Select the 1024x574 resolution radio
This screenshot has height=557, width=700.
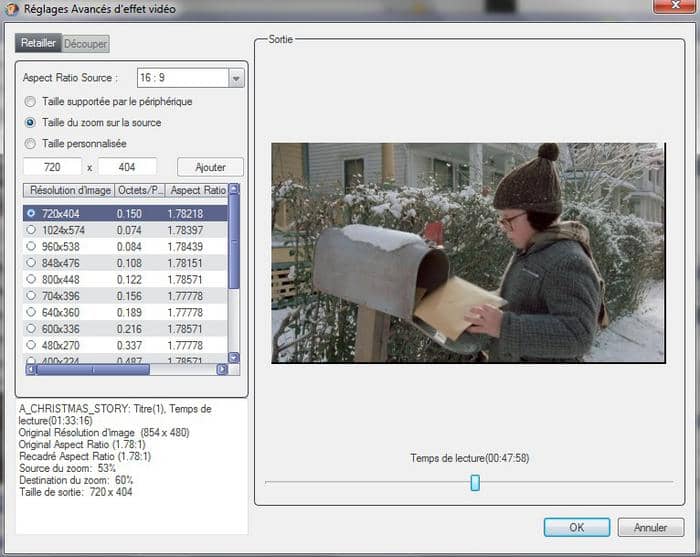31,230
